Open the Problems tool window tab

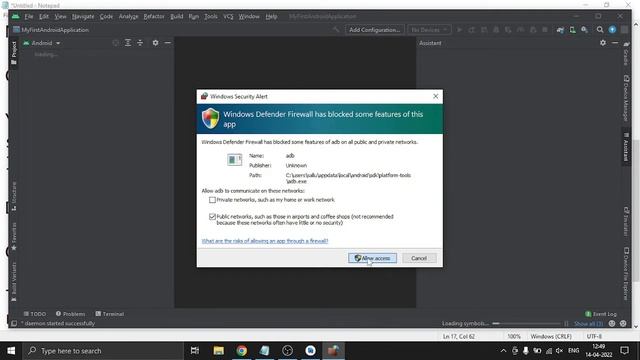[x=71, y=314]
